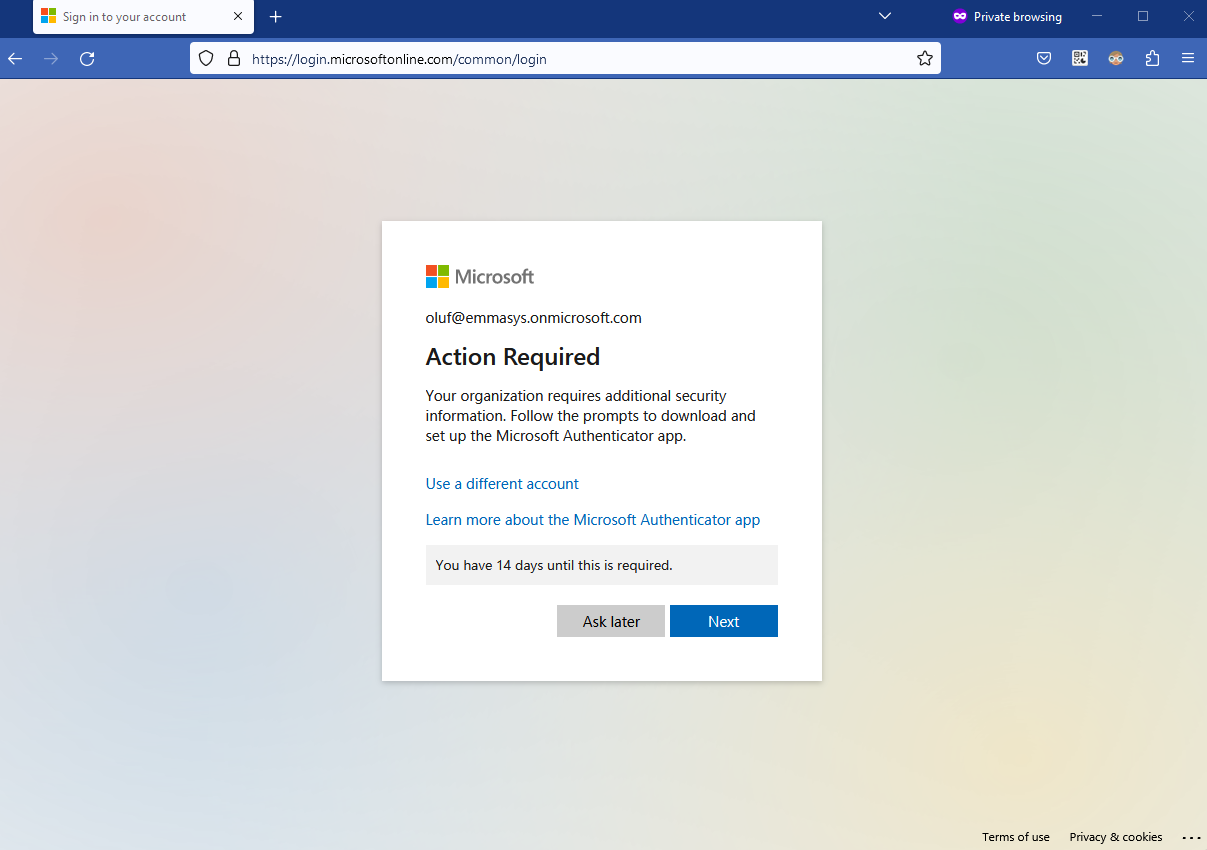Bookmark this page with the star icon
1207x850 pixels.
(925, 59)
